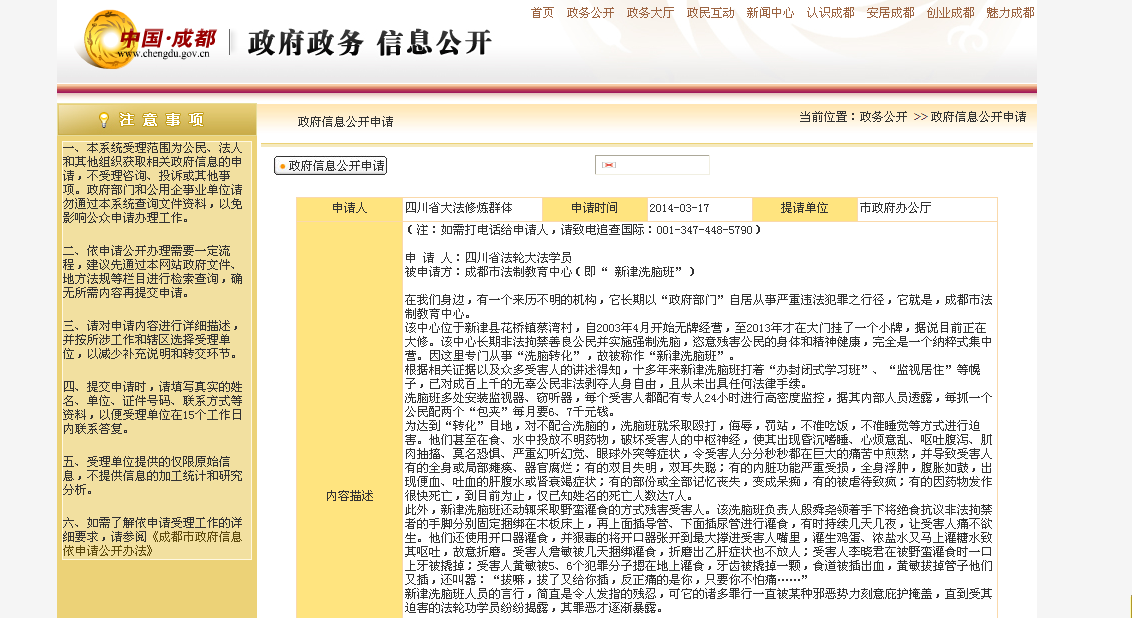Open the 安居成都 navigation item
This screenshot has width=1132, height=618.
[x=890, y=13]
